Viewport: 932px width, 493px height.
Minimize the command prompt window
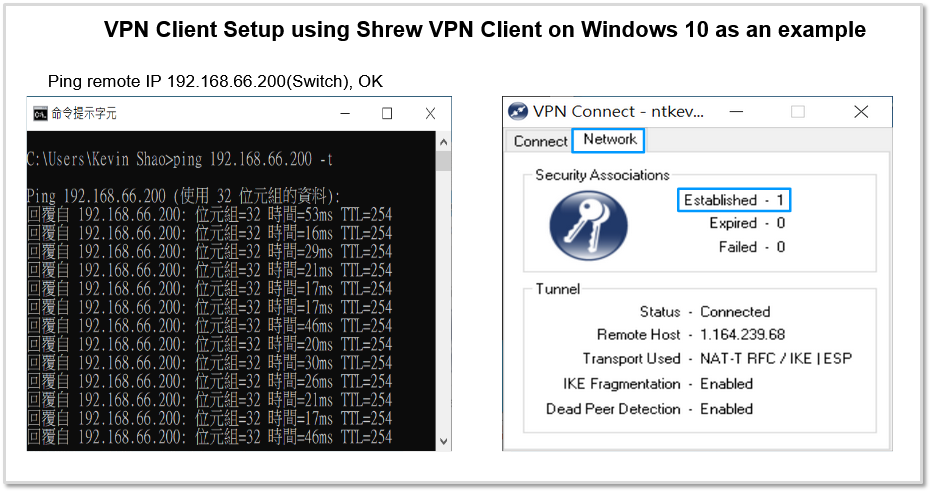coord(345,113)
